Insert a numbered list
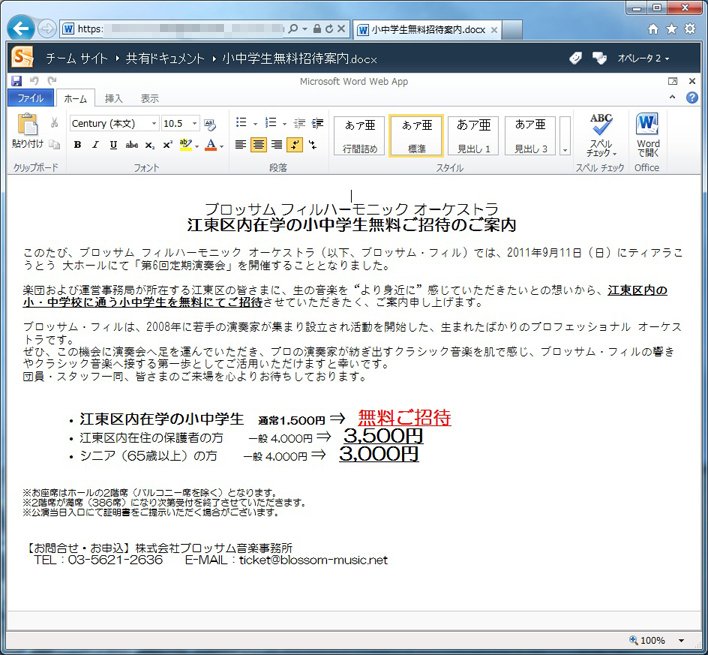Screen dimensions: 708x655 pyautogui.click(x=271, y=123)
